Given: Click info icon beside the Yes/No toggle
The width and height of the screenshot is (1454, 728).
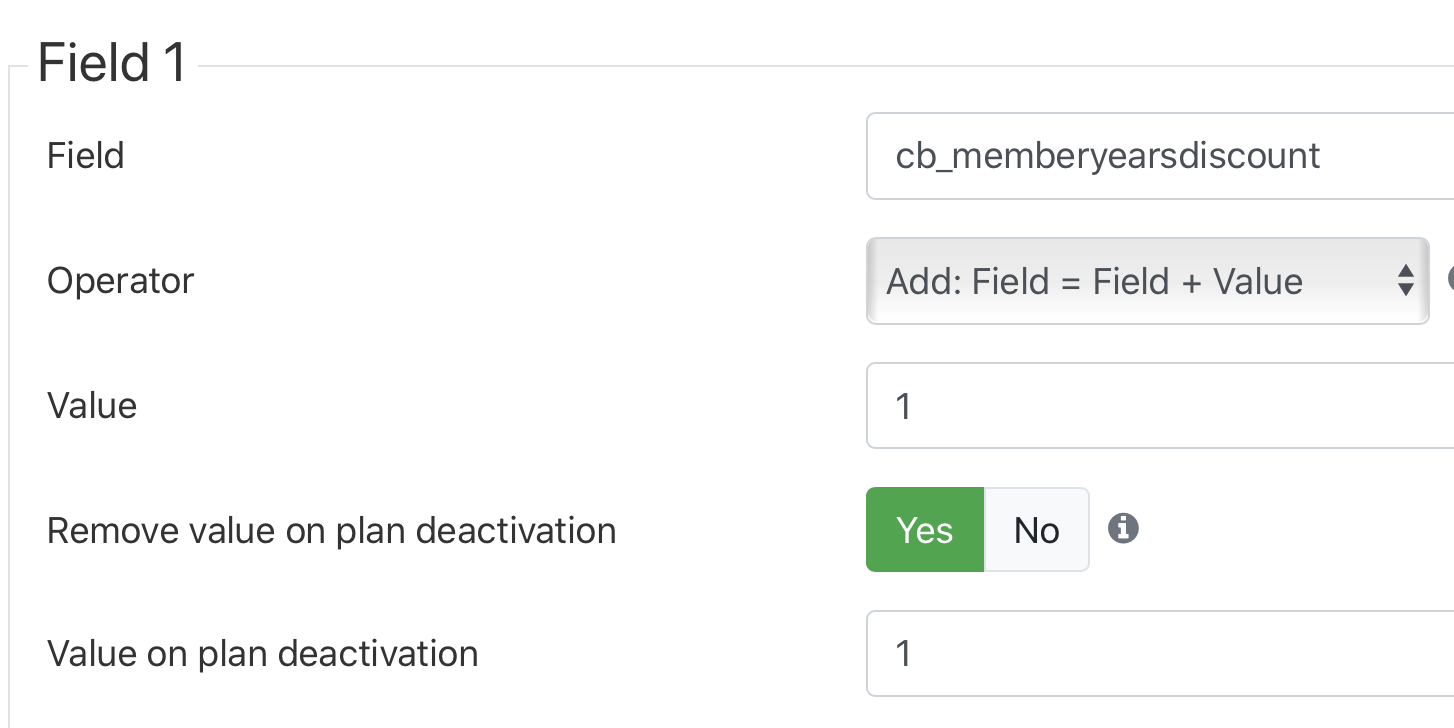Looking at the screenshot, I should pos(1123,528).
